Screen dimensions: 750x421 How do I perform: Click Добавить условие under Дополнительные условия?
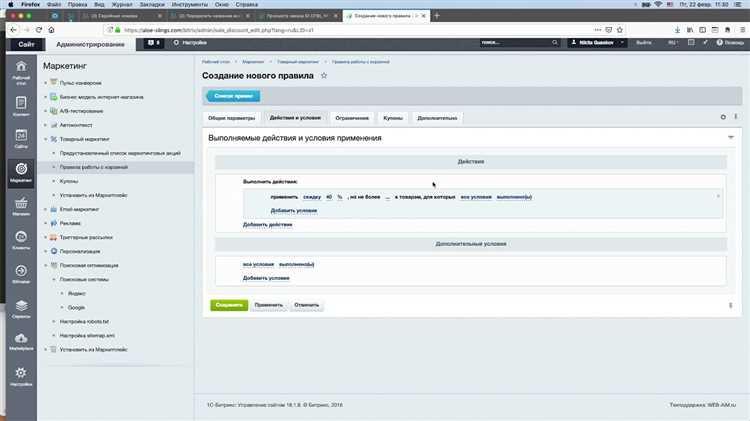[266, 278]
